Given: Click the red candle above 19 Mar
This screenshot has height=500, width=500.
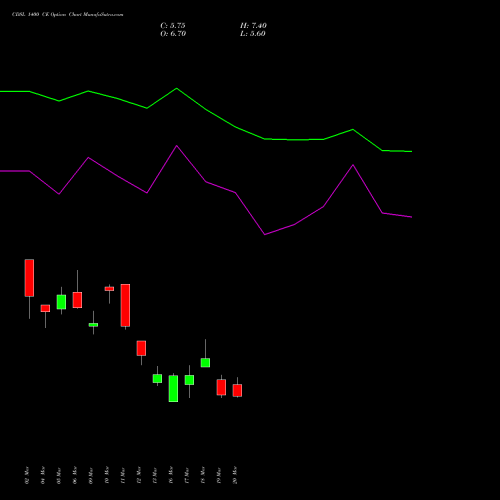Looking at the screenshot, I should (x=221, y=387).
